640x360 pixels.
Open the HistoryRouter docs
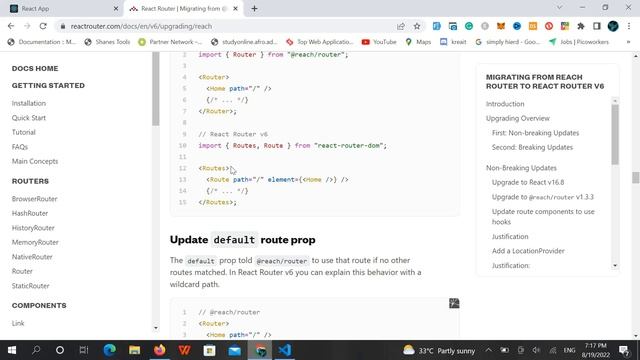(33, 228)
